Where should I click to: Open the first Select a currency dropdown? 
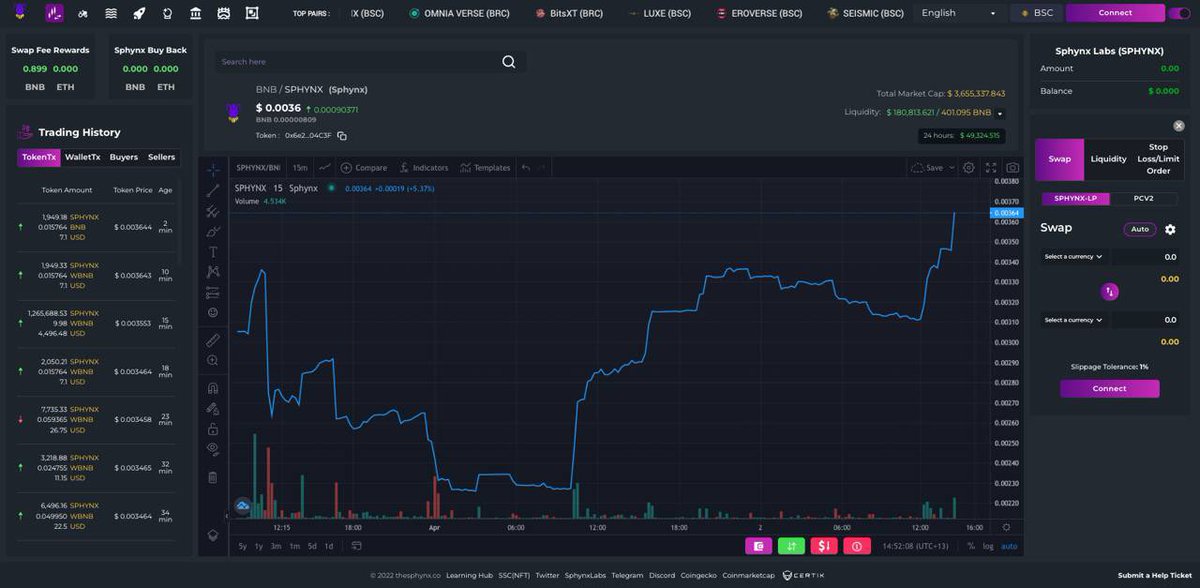1073,257
